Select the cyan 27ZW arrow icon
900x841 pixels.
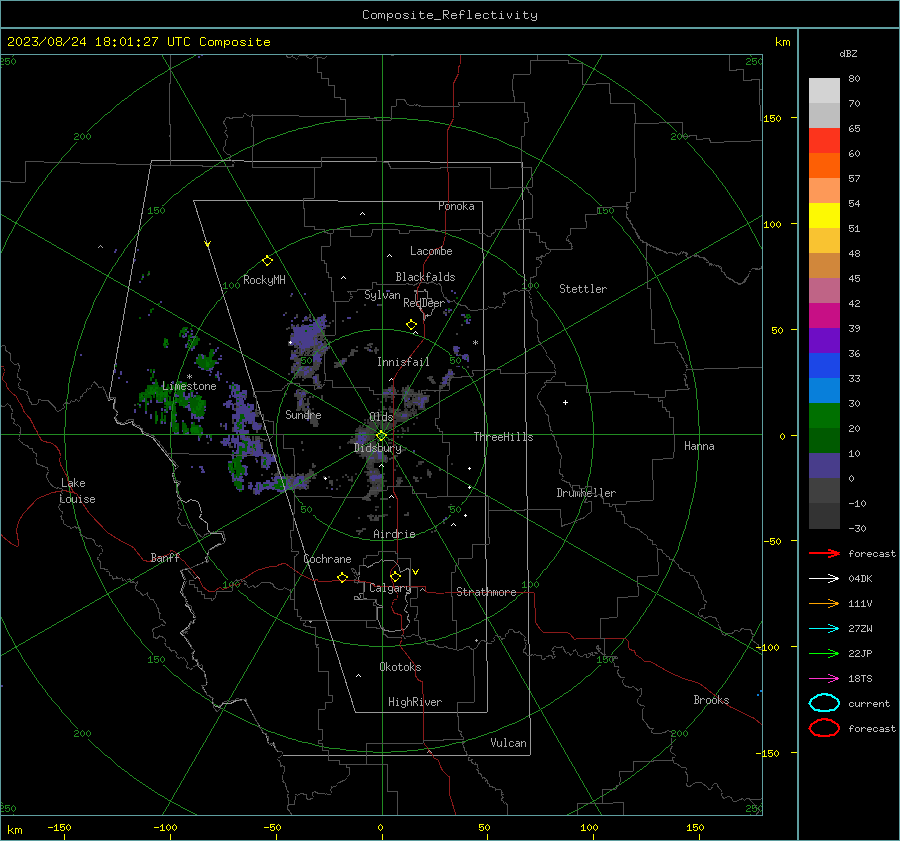click(x=824, y=629)
